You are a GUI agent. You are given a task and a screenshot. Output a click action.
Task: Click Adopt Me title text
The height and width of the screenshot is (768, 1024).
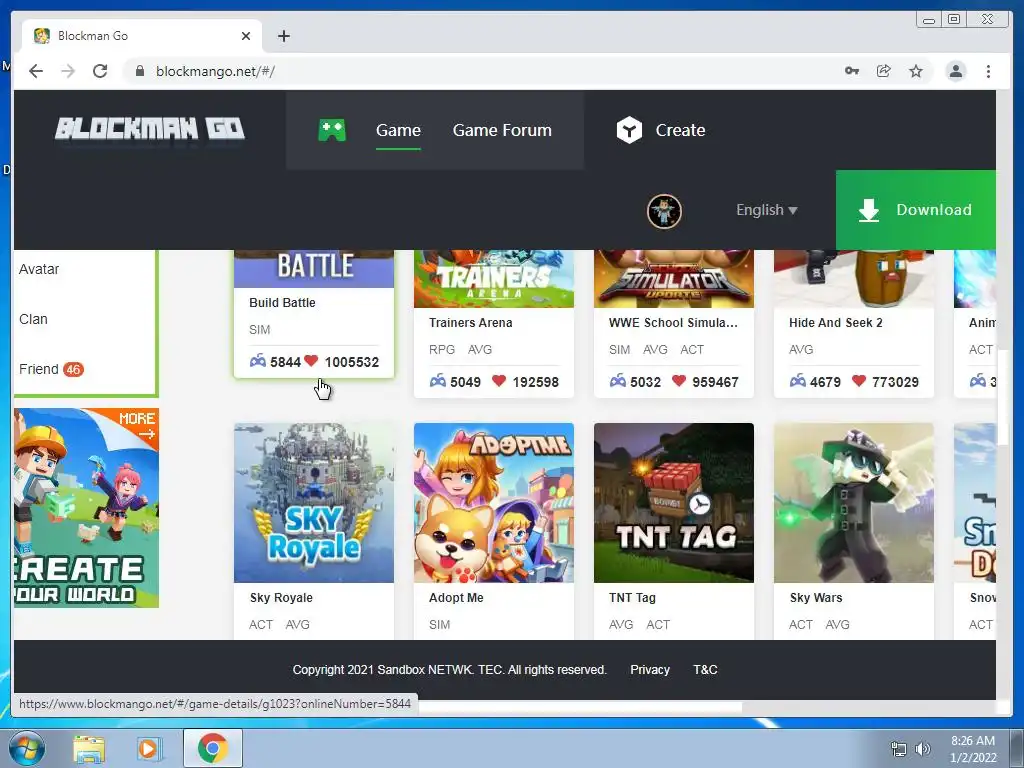pos(456,598)
